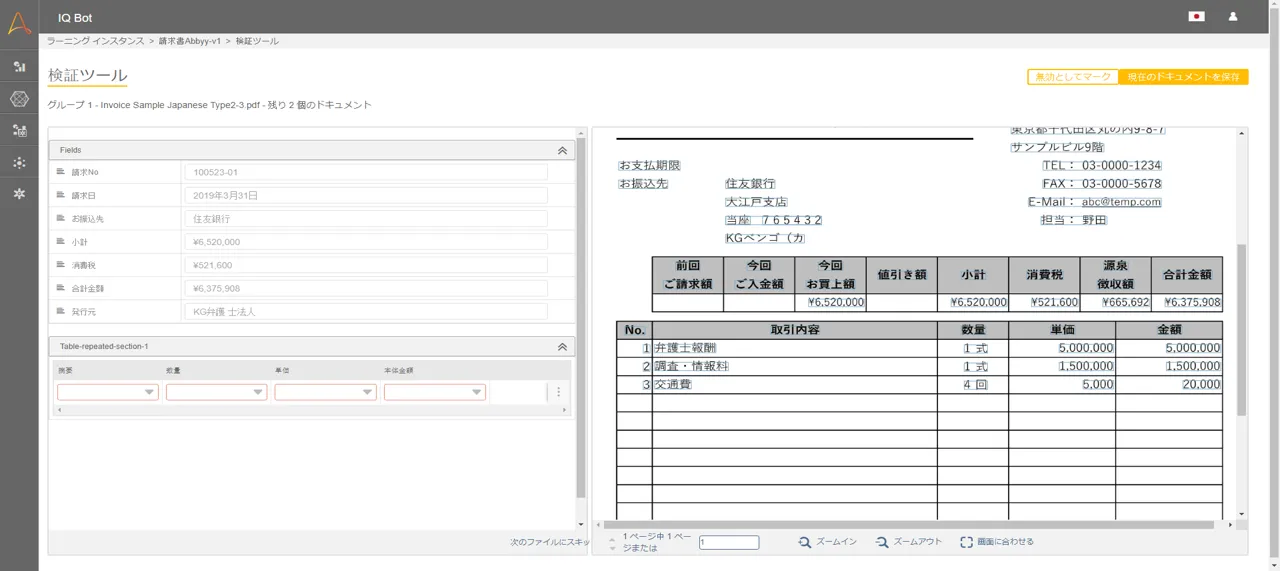The height and width of the screenshot is (571, 1280).
Task: Click fit to screen (画面に合わせる) icon
Action: point(966,542)
